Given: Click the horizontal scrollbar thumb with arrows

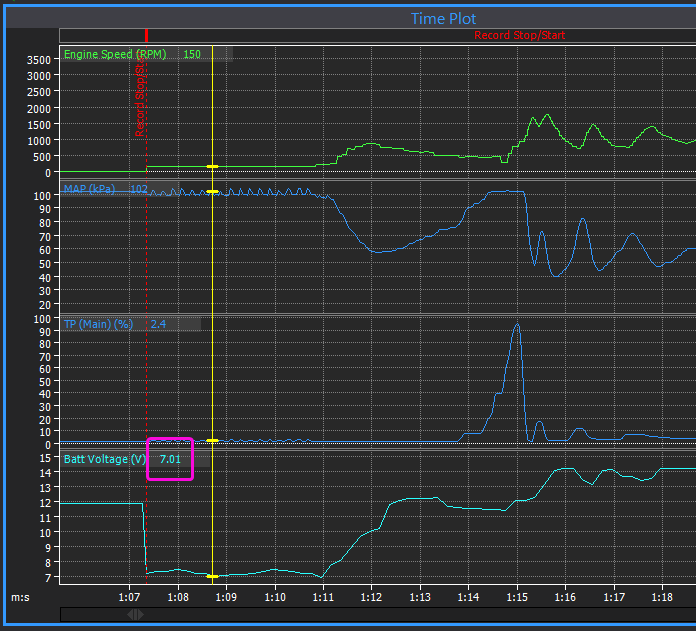Looking at the screenshot, I should pos(135,615).
